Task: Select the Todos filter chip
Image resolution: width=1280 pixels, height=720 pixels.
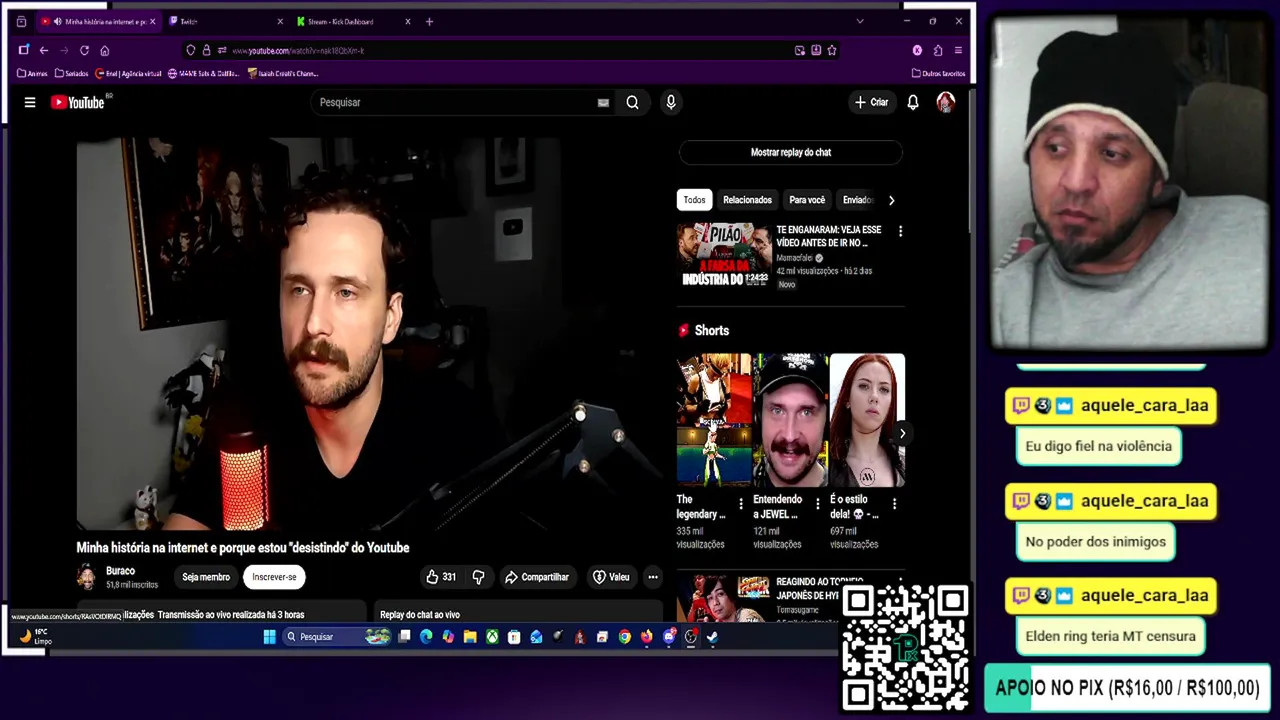Action: click(694, 200)
